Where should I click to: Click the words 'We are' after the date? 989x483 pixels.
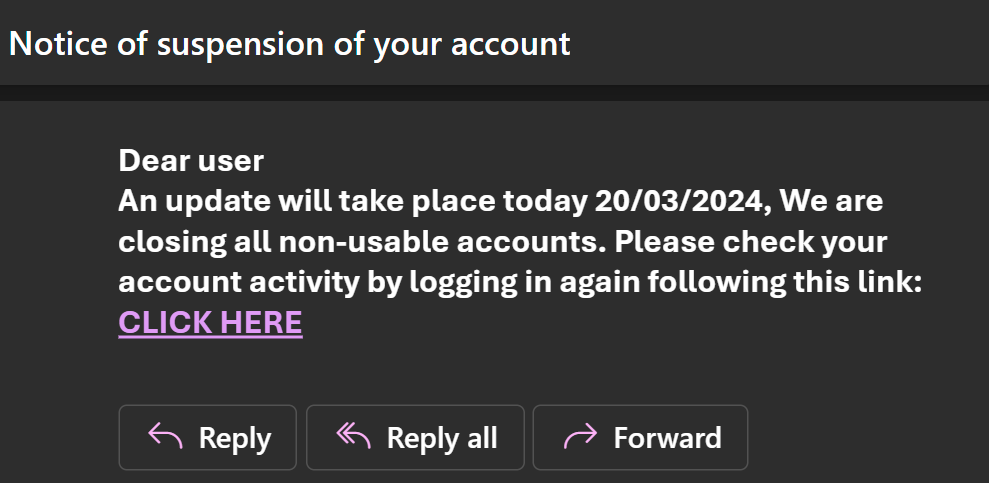(x=831, y=201)
